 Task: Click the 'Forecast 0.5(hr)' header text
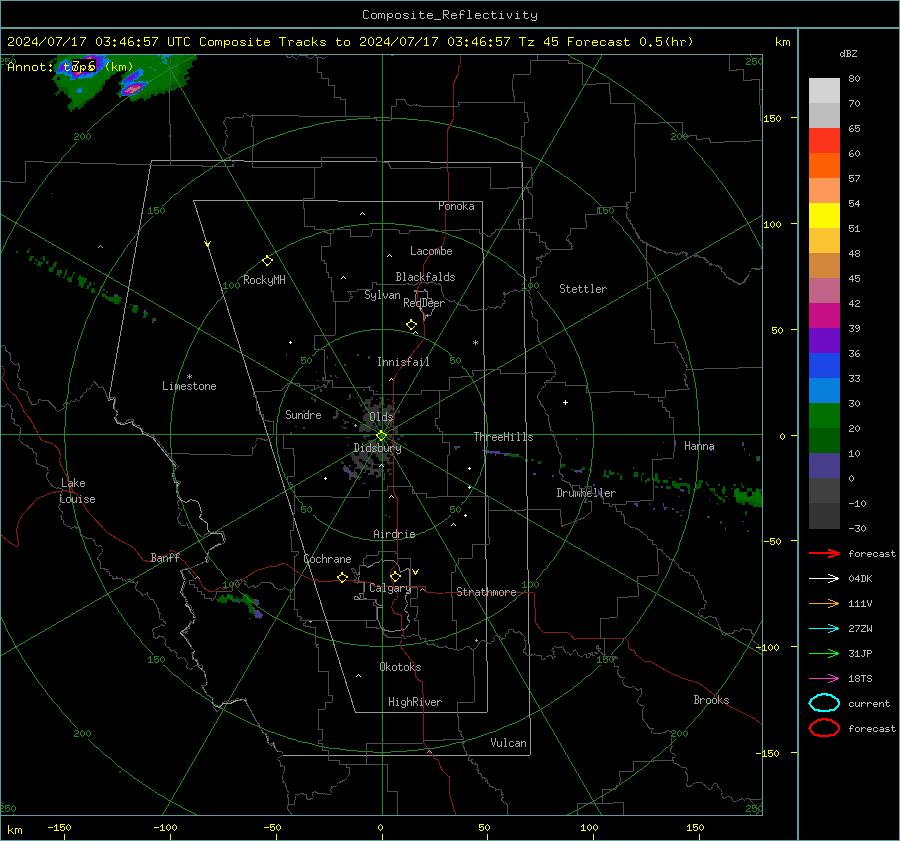tap(630, 42)
